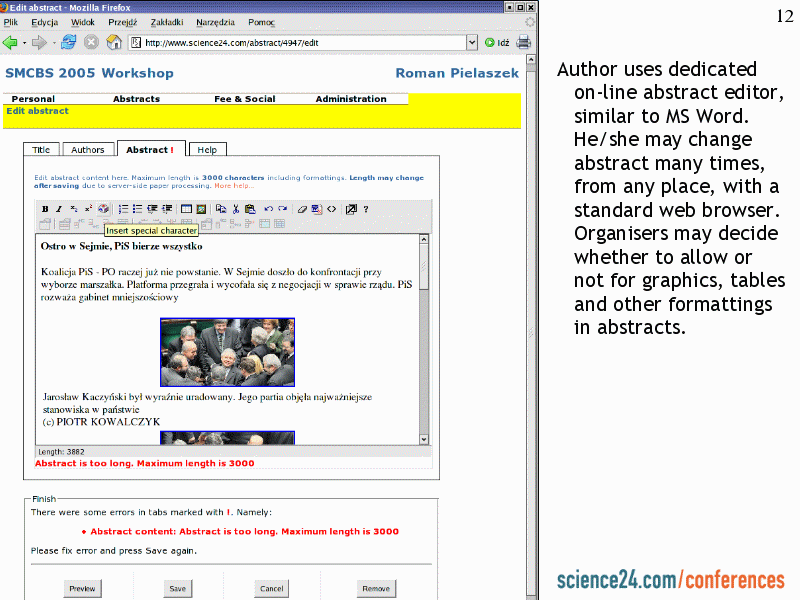The width and height of the screenshot is (800, 600).
Task: Open the URL address bar dropdown
Action: point(472,42)
